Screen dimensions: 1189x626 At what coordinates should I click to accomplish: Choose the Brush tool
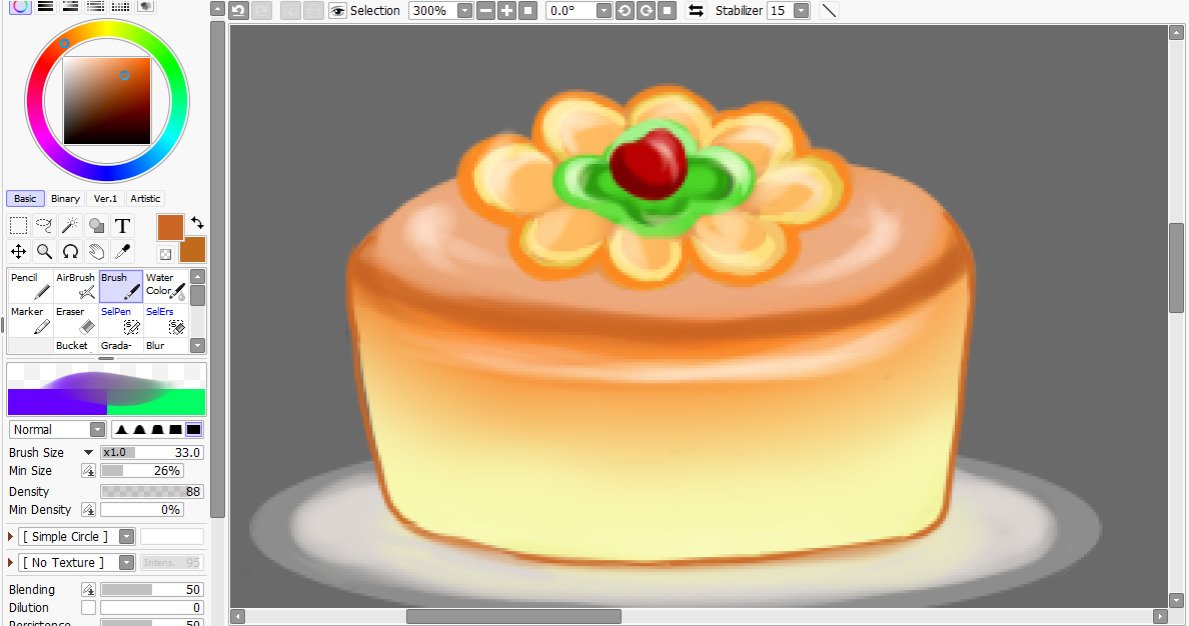click(121, 286)
